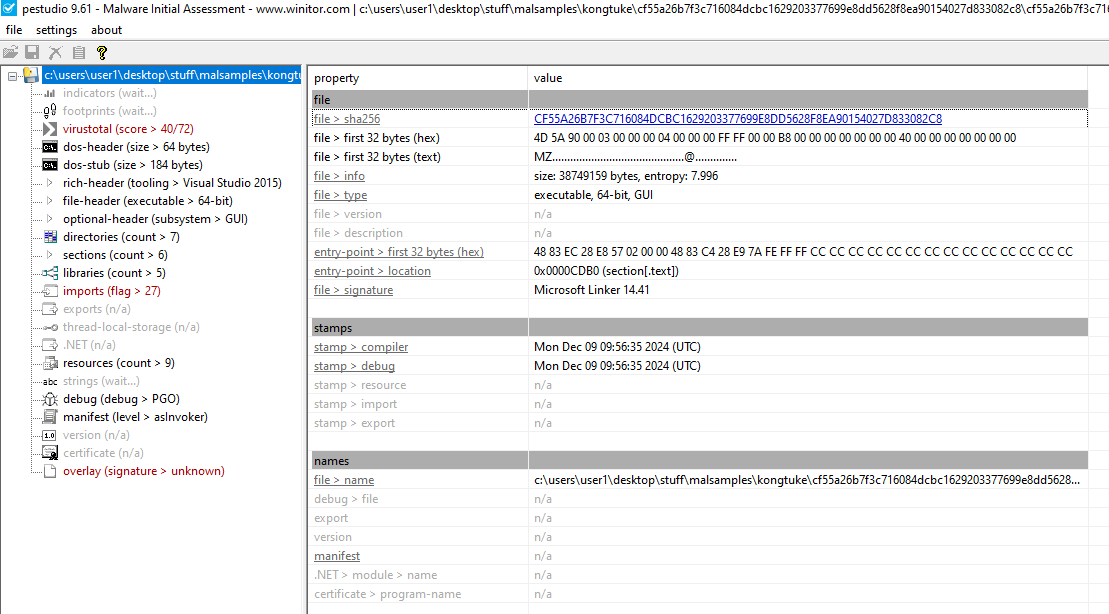Select the root file path tree item
This screenshot has width=1109, height=614.
[x=171, y=75]
